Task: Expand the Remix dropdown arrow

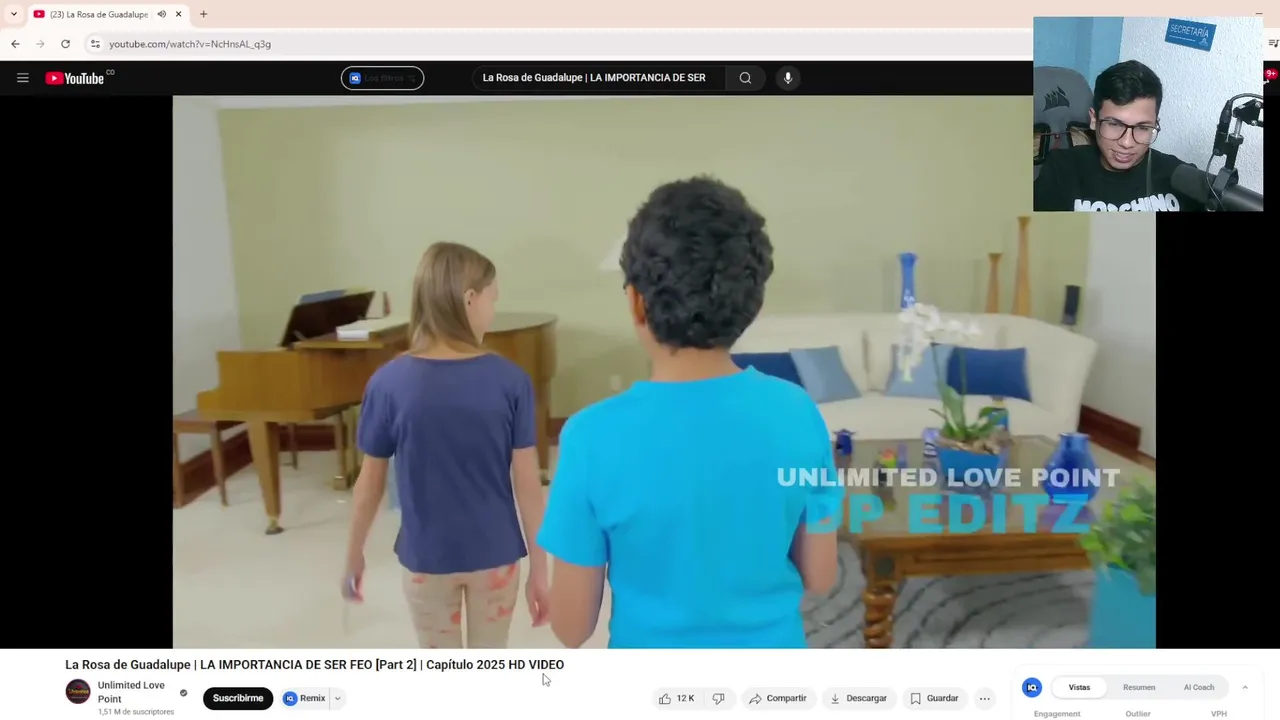Action: click(x=337, y=698)
